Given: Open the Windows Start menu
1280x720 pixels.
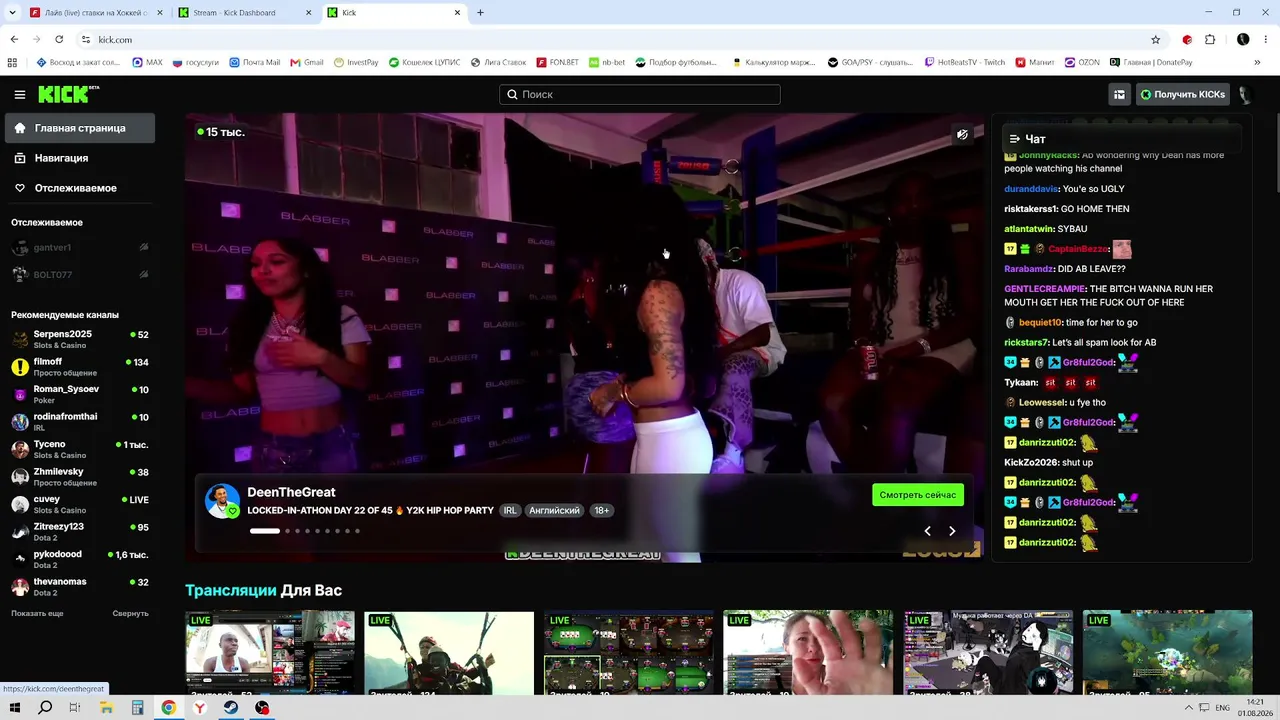Looking at the screenshot, I should (x=15, y=708).
